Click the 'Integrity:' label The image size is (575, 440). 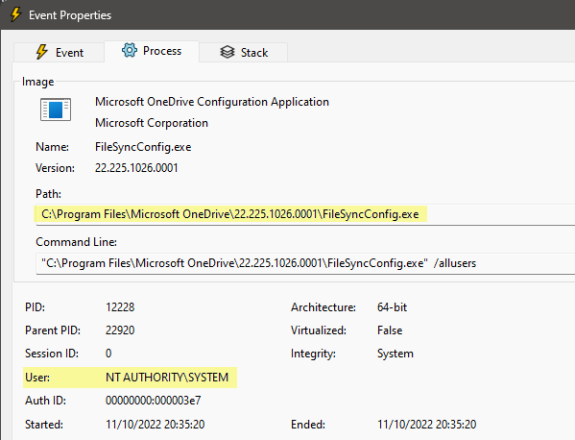point(313,353)
